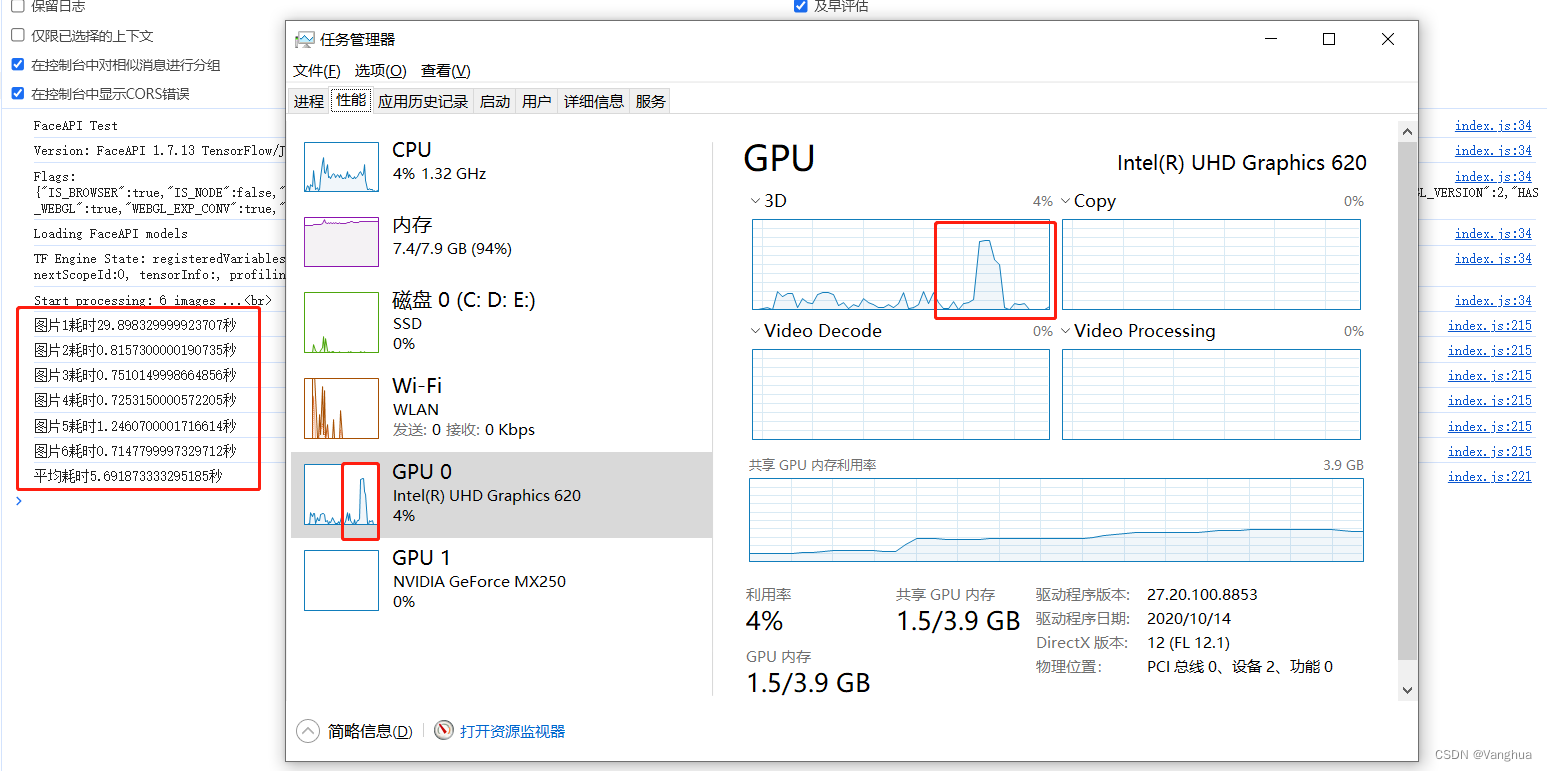Switch to the 应用历史记录 tab

(423, 101)
